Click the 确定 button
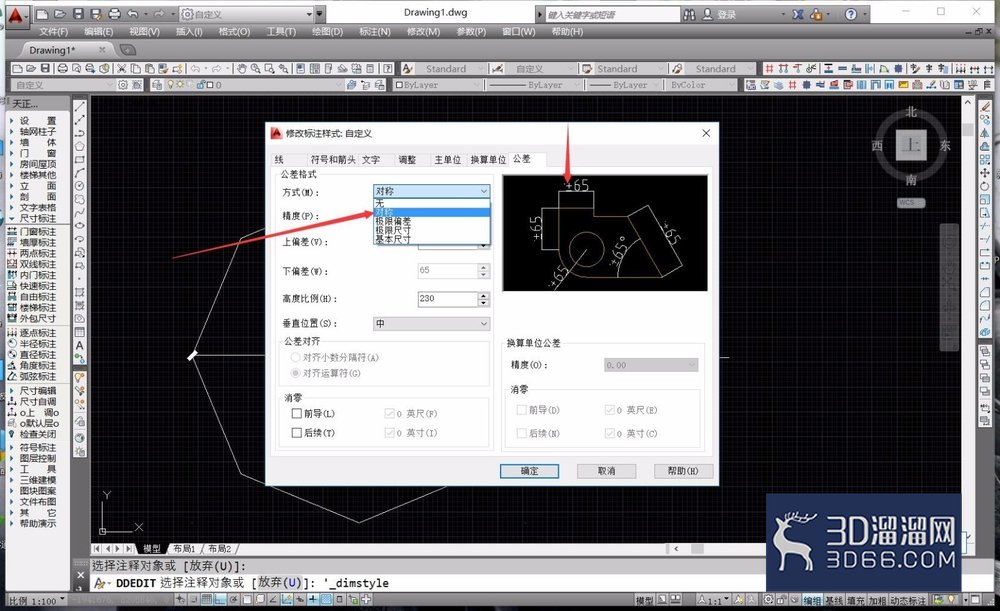Screen dimensions: 1000x611 [529, 471]
